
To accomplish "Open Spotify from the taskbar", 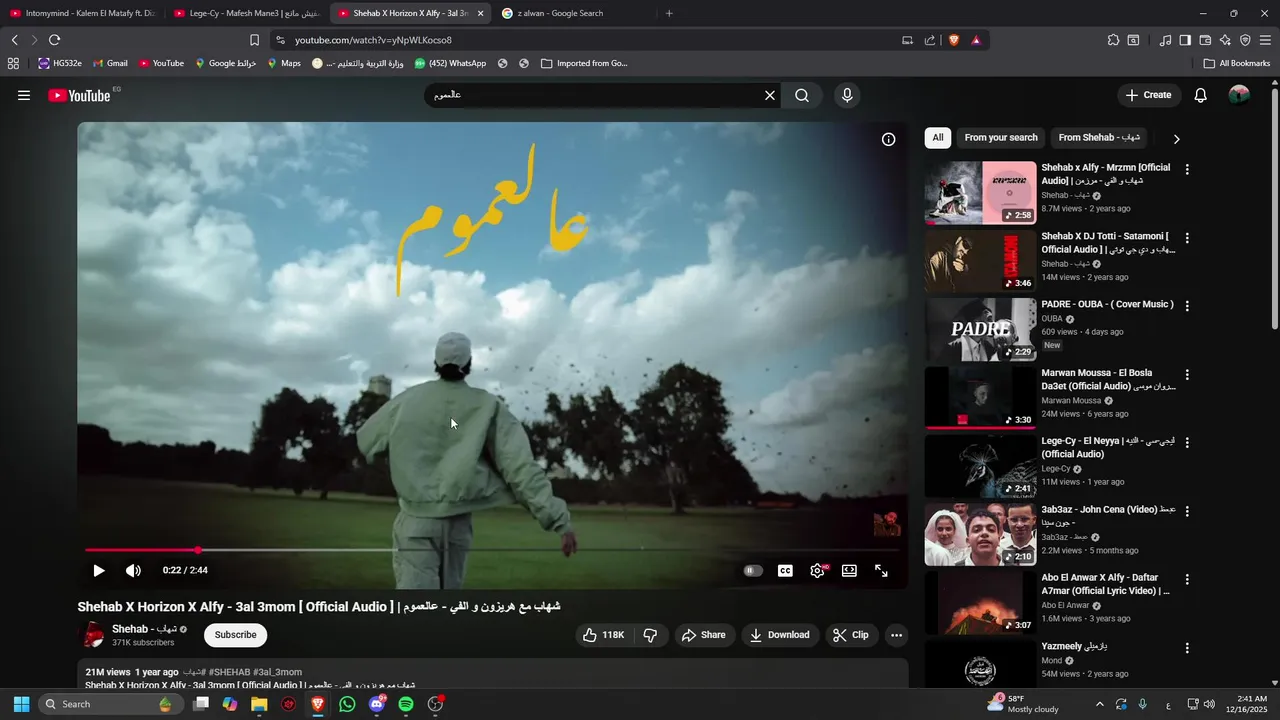I will [406, 704].
